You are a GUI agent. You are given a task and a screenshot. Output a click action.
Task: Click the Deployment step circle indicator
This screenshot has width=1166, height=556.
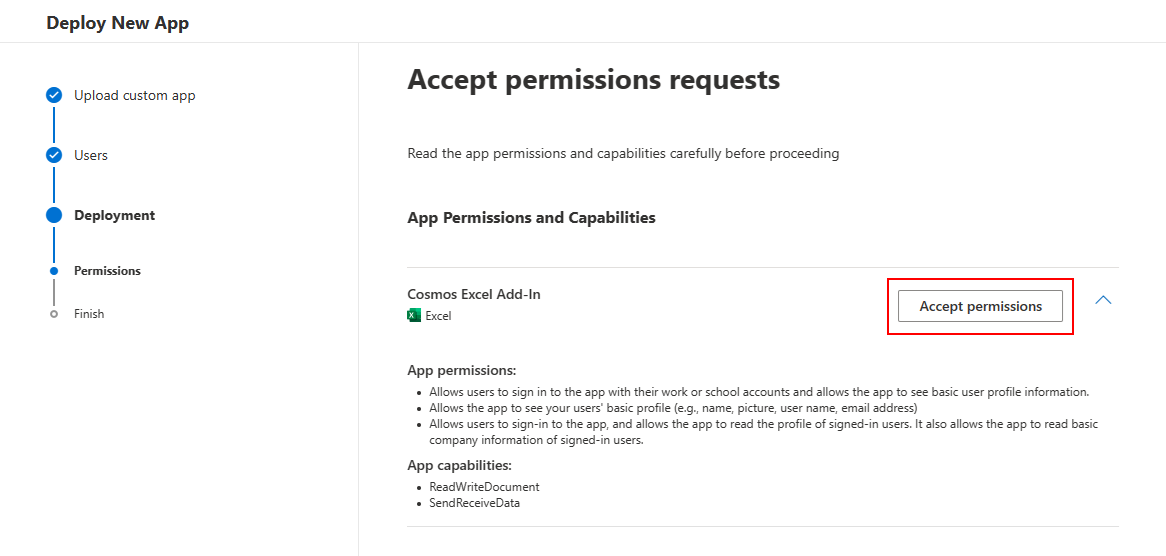point(54,216)
